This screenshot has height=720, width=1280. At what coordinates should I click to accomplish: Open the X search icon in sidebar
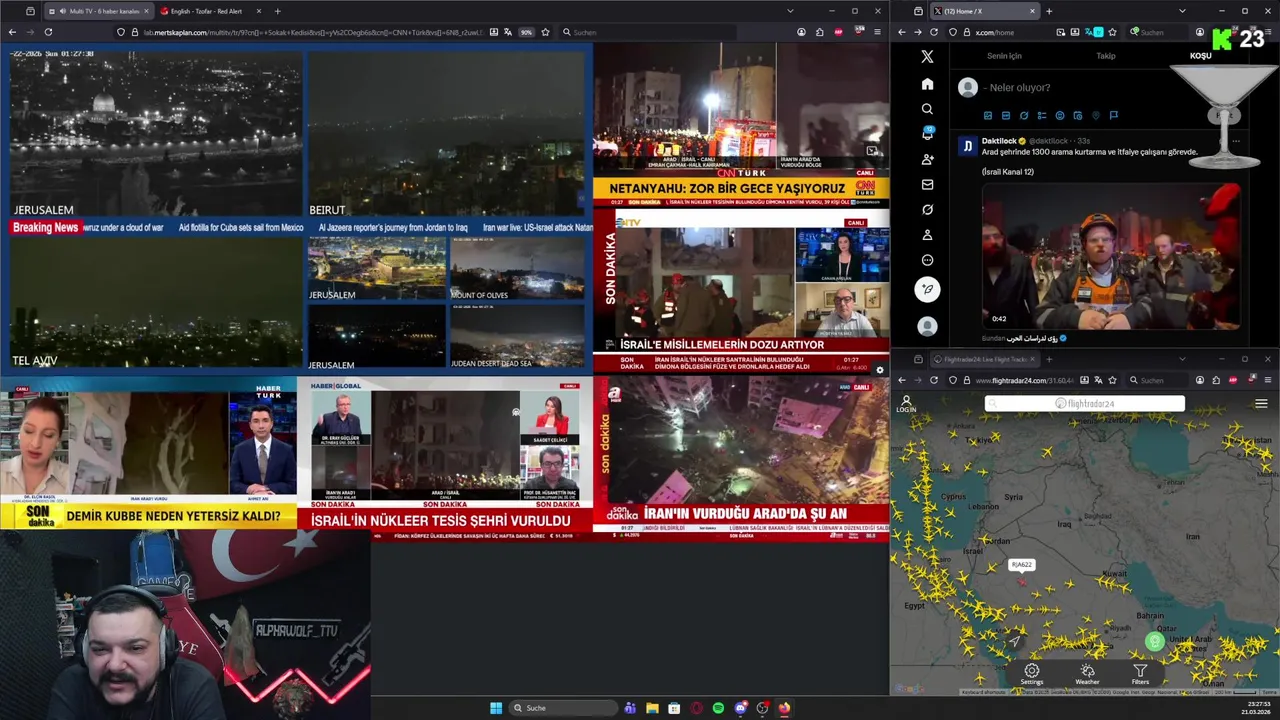927,109
